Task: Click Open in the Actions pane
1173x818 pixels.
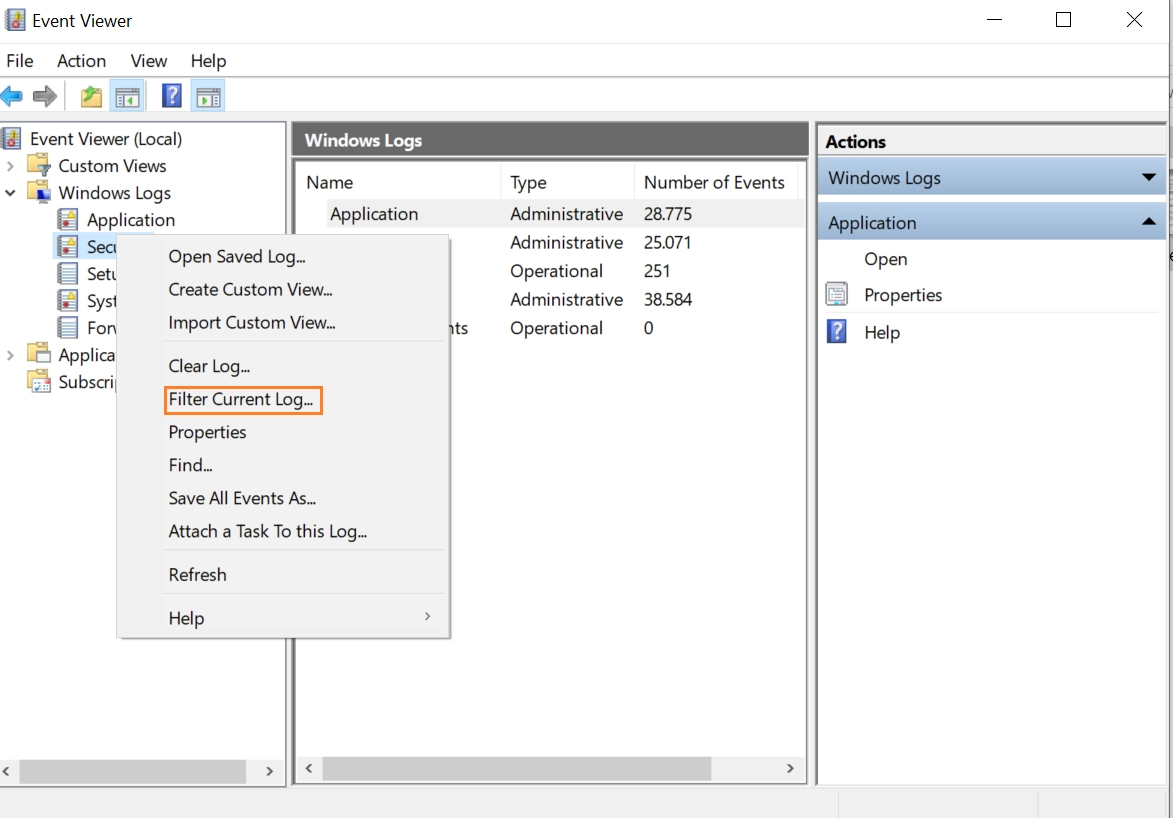Action: (x=885, y=259)
